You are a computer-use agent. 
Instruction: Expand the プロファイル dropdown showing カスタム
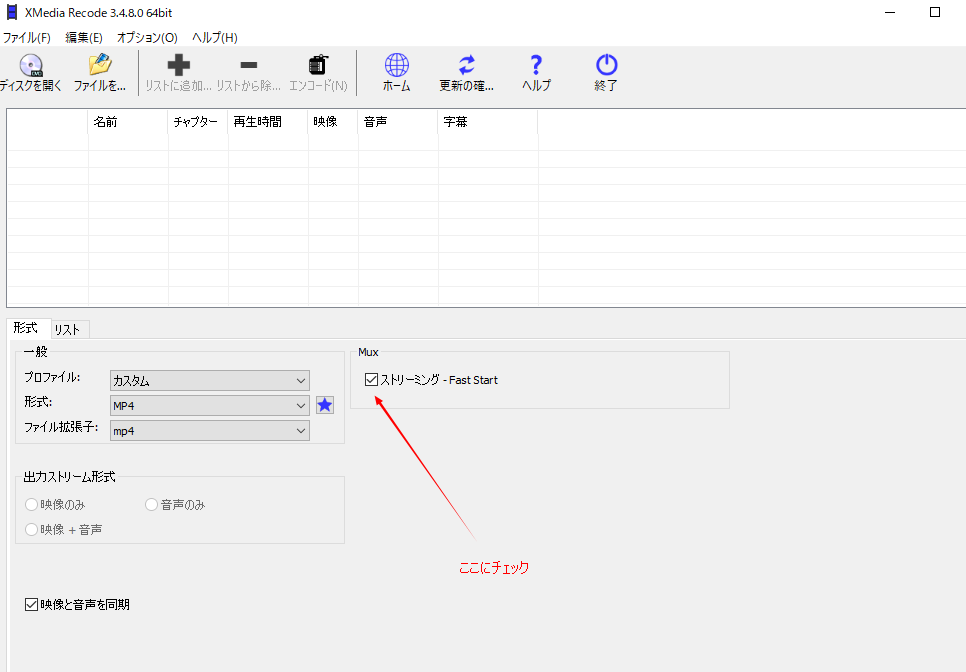click(210, 380)
